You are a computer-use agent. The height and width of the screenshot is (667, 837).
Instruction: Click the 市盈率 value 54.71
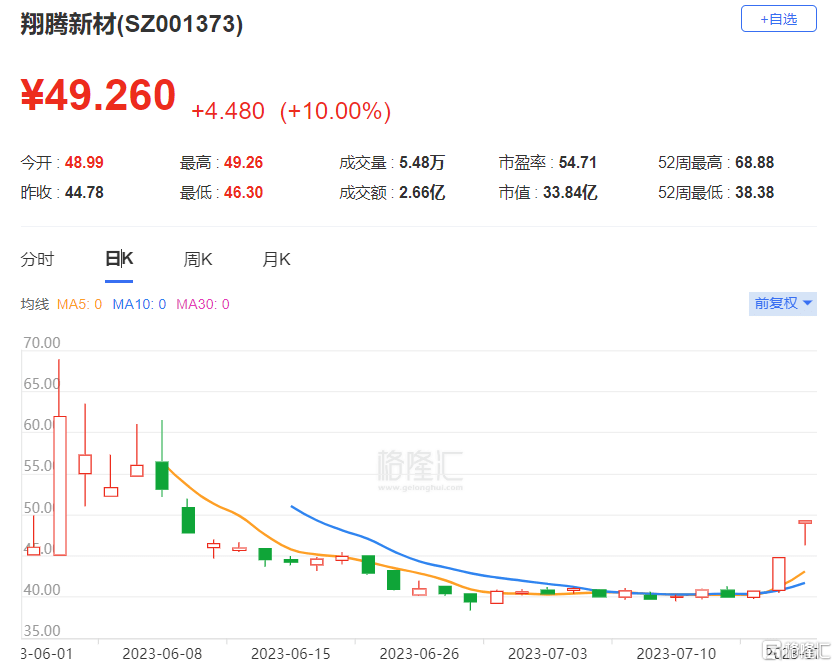[578, 163]
